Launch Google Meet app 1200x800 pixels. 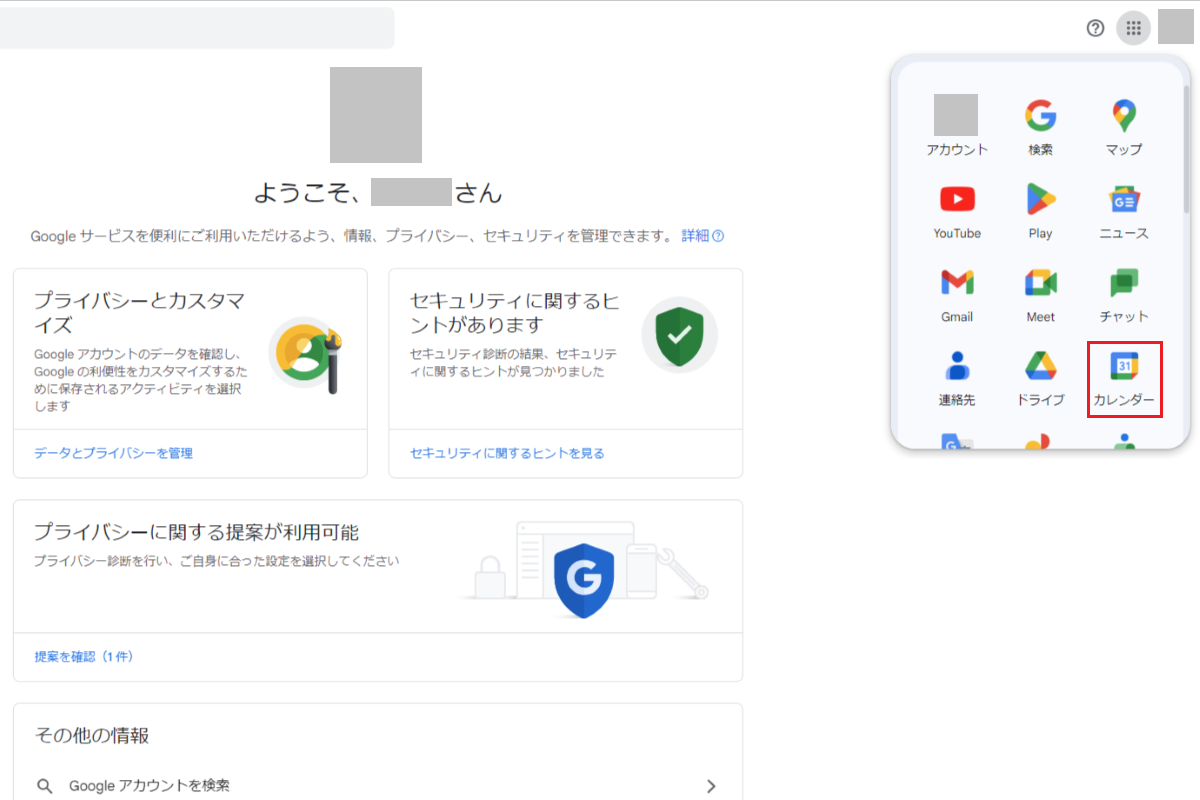tap(1040, 293)
